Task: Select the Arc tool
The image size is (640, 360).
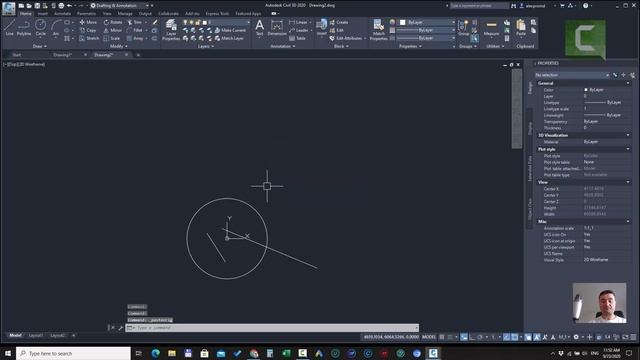Action: pos(56,28)
